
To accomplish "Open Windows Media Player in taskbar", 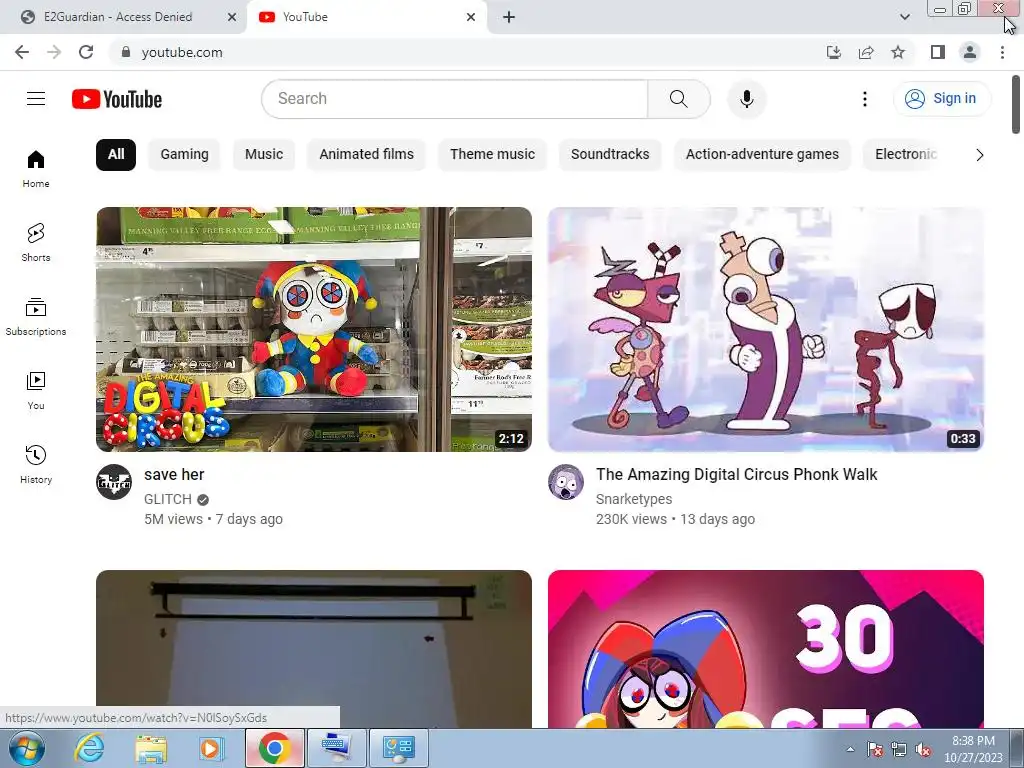I will [x=212, y=748].
